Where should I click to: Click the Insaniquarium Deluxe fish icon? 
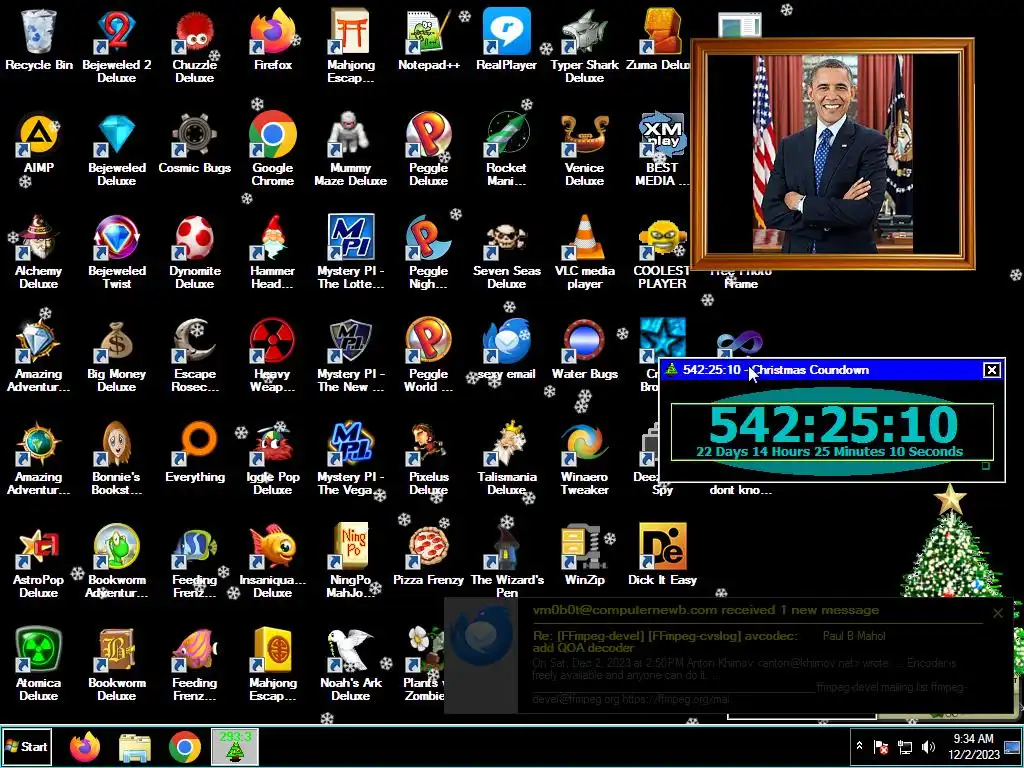pyautogui.click(x=272, y=560)
